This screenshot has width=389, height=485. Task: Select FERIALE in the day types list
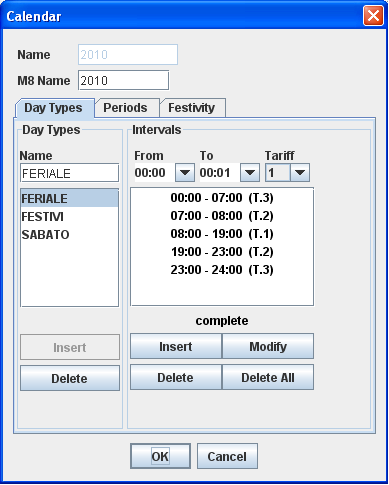pyautogui.click(x=69, y=198)
